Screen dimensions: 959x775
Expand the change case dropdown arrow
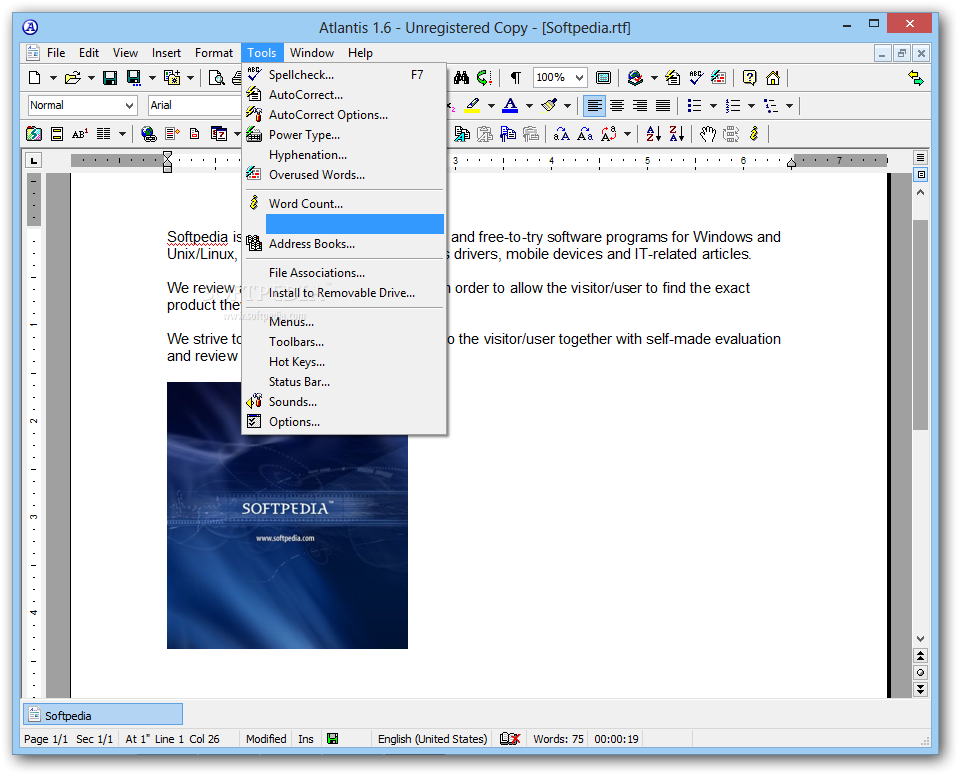click(x=627, y=133)
